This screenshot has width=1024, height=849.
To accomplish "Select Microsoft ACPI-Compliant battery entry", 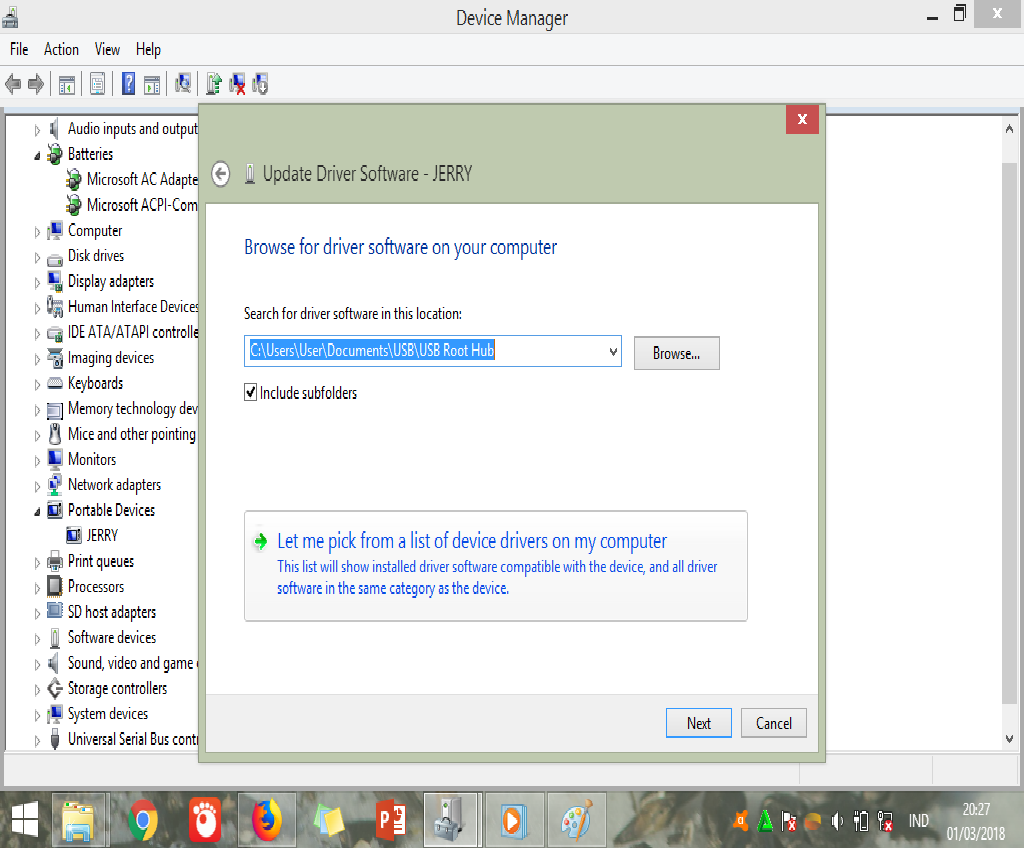I will click(x=142, y=205).
